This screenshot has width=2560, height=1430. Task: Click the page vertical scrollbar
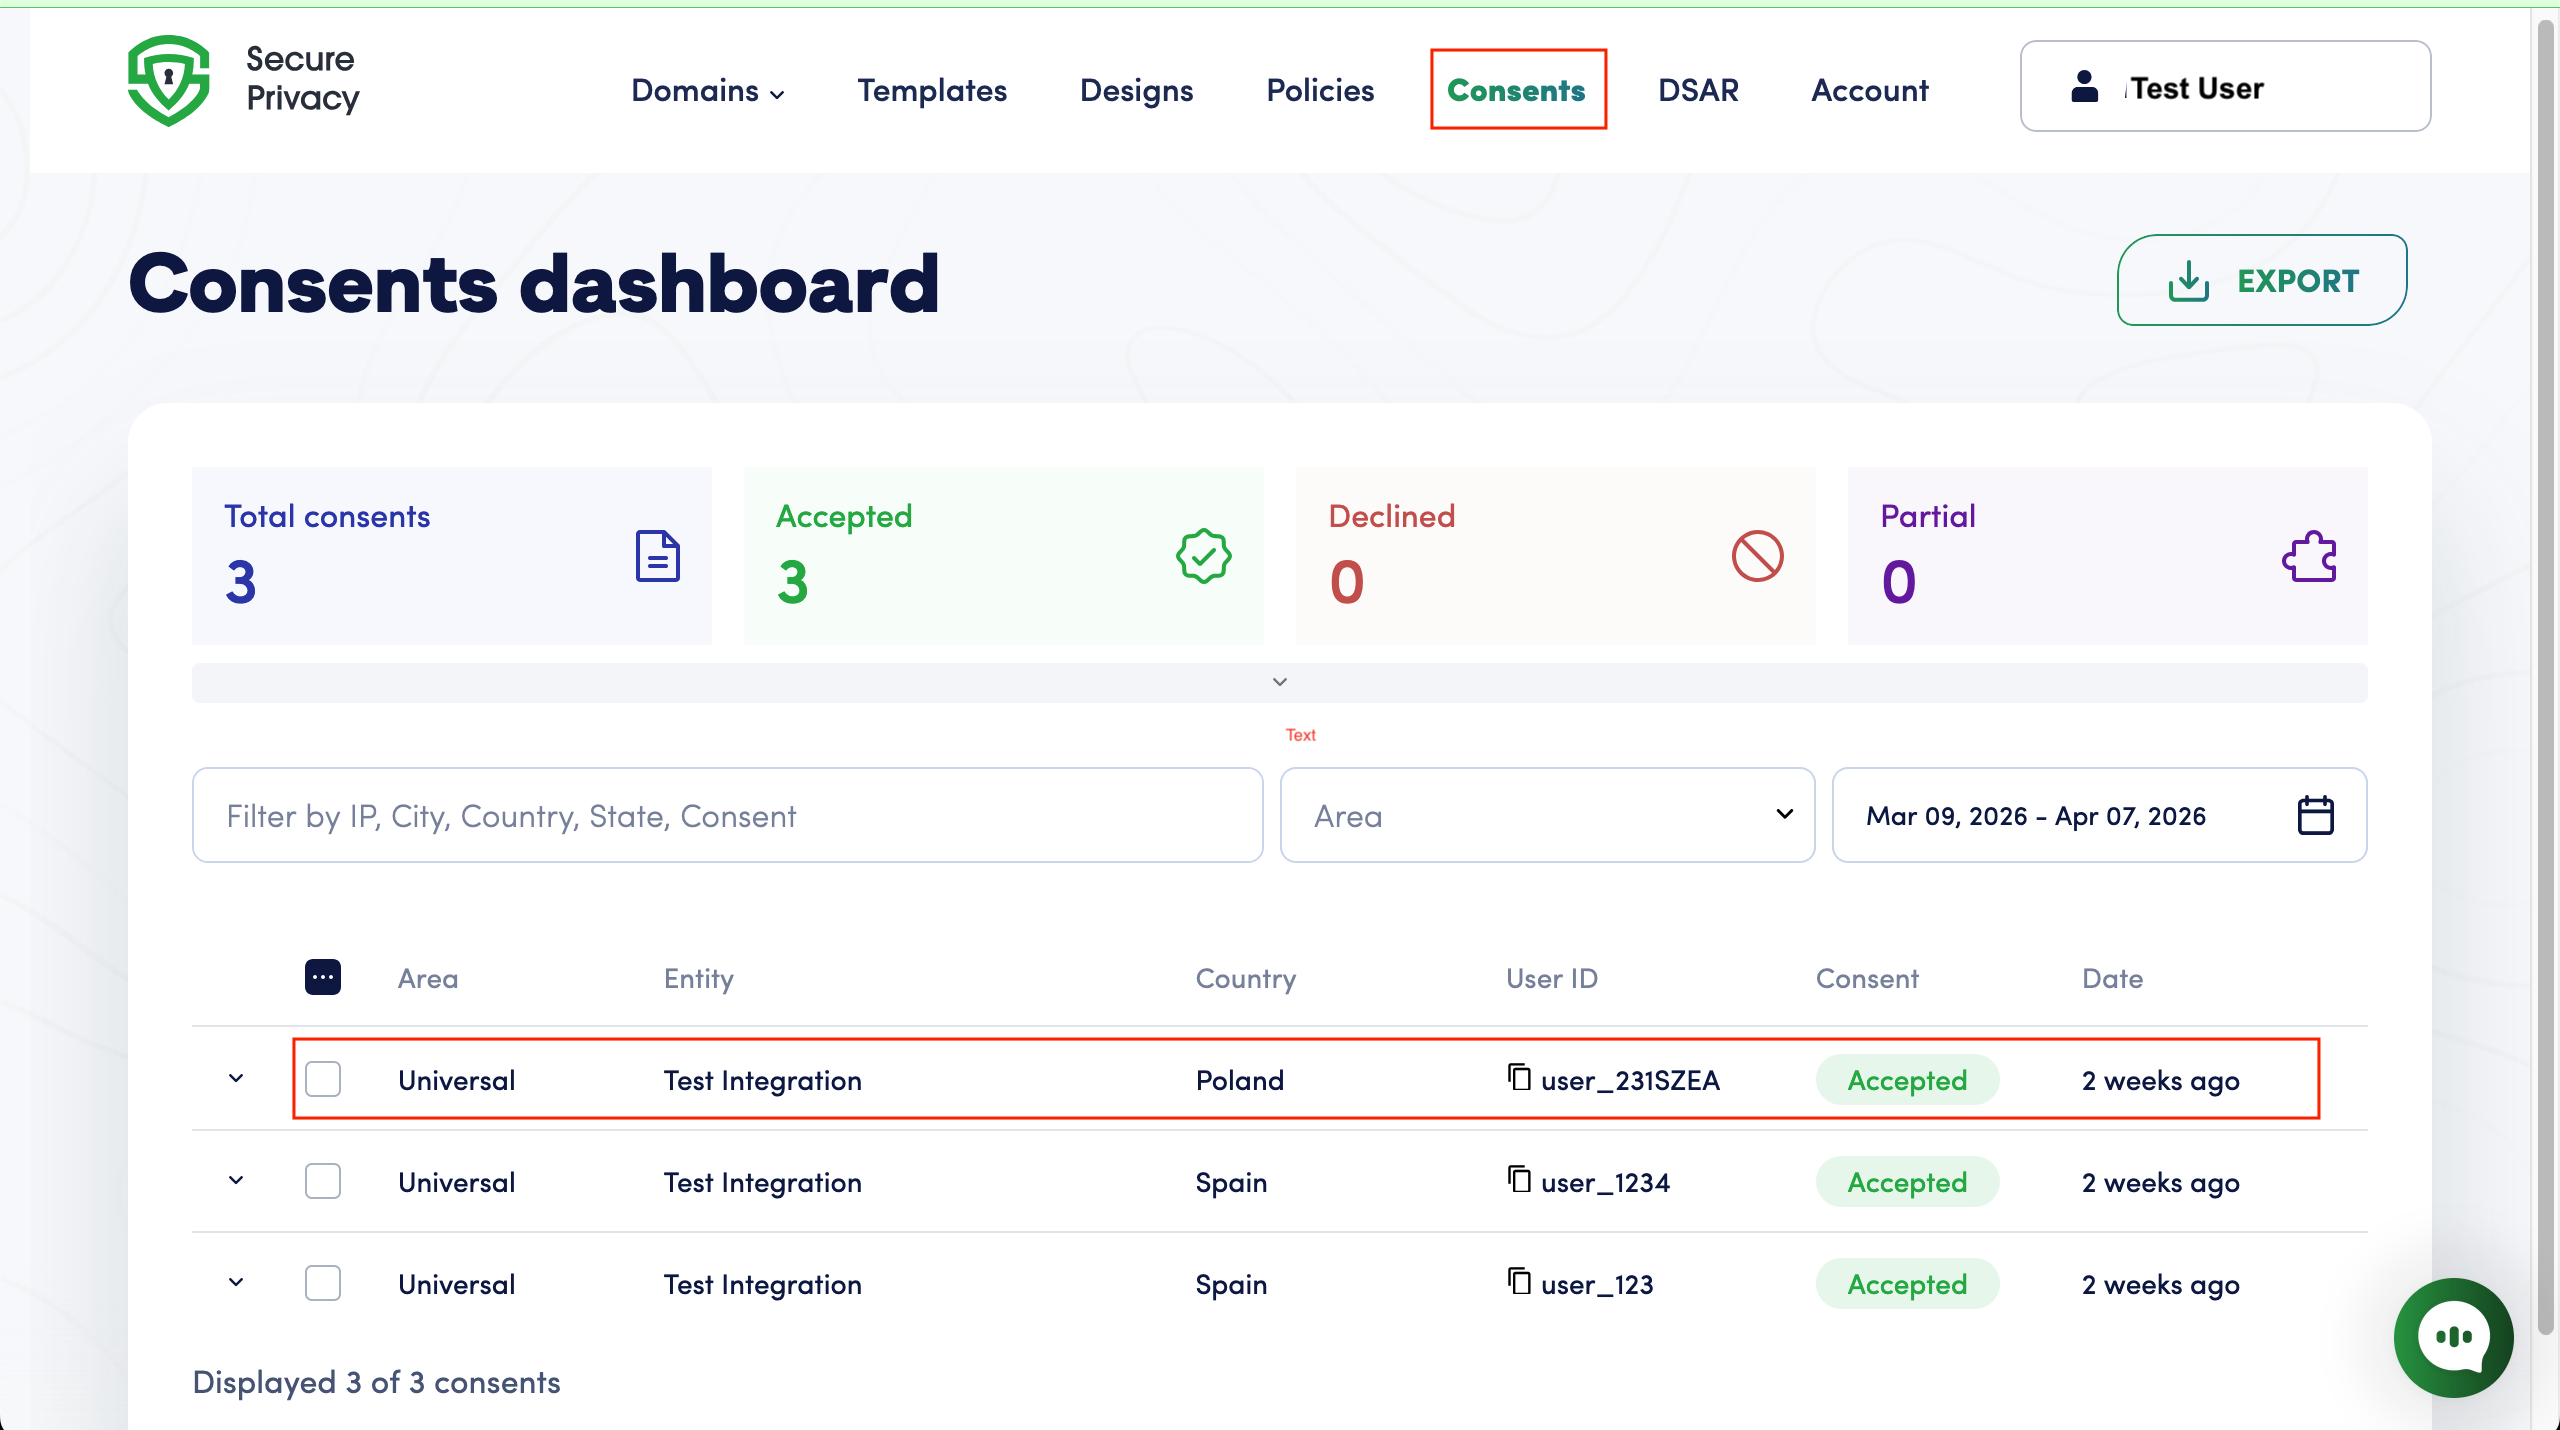point(2547,676)
